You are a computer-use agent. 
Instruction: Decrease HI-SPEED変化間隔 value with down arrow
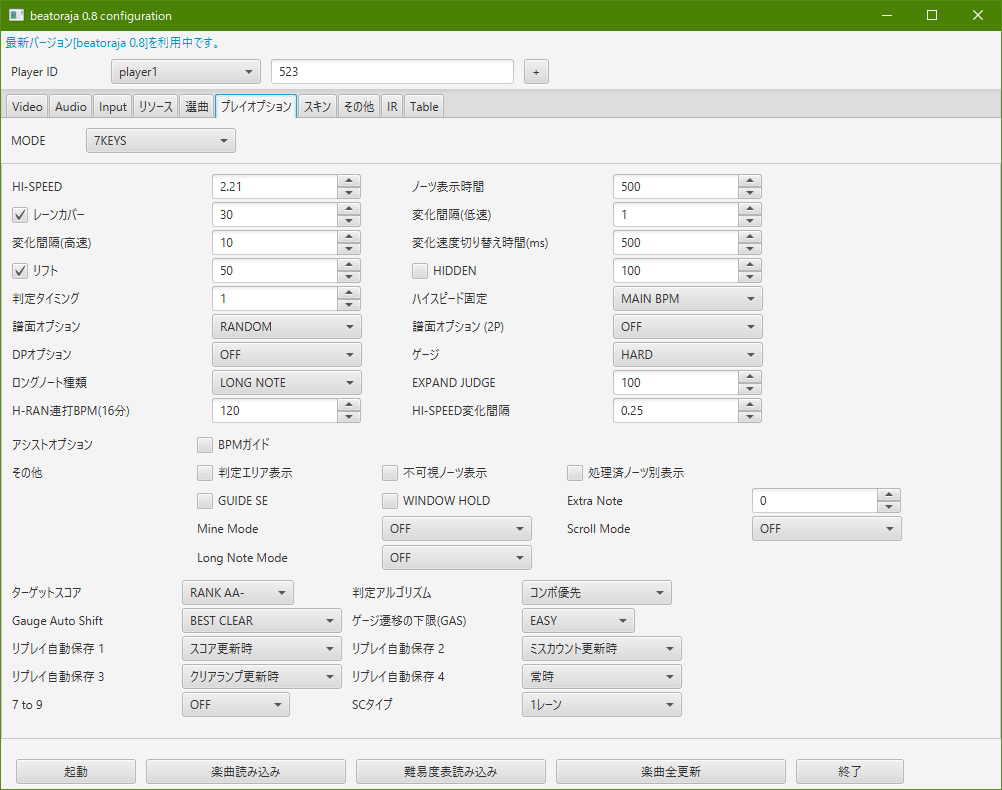click(x=750, y=417)
